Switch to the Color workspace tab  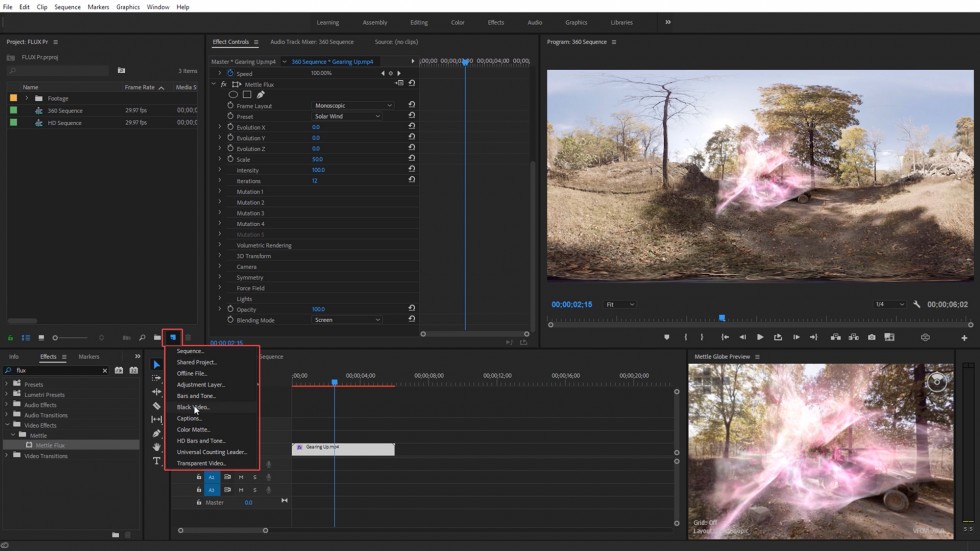[457, 22]
